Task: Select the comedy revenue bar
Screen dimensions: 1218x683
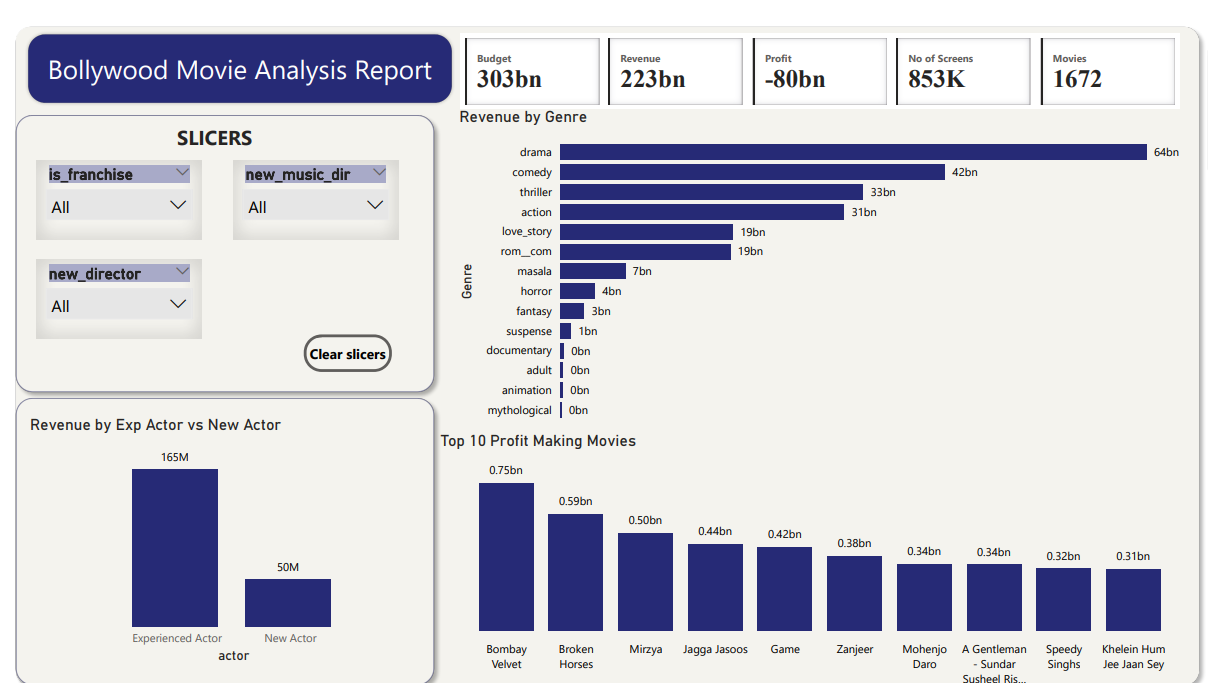Action: (752, 172)
